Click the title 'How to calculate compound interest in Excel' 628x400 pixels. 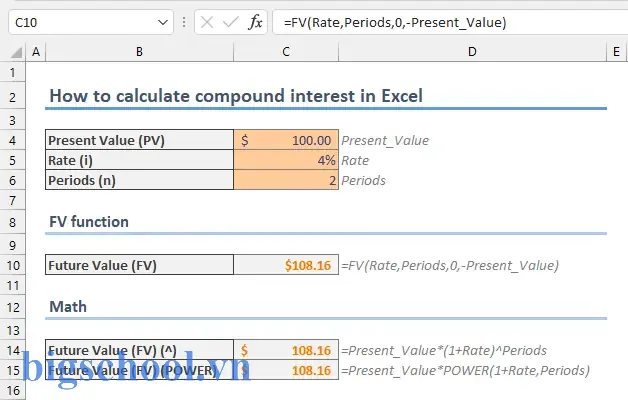point(236,96)
